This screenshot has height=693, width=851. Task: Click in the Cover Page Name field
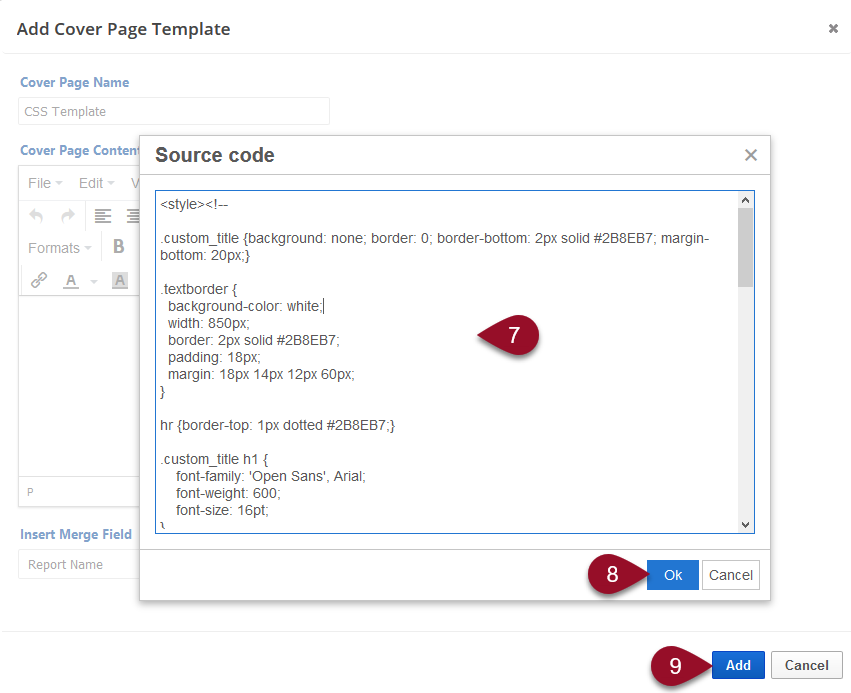[174, 111]
